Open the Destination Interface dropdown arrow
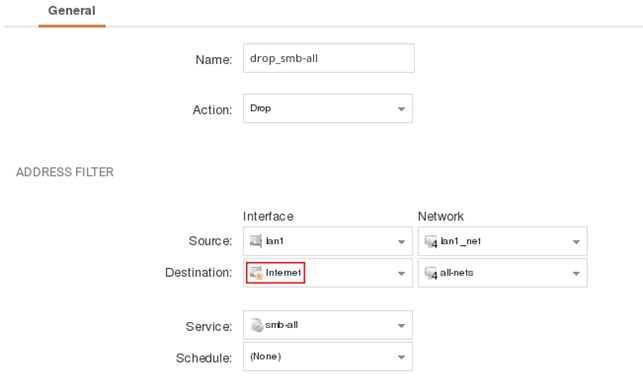The width and height of the screenshot is (643, 388). tap(401, 274)
